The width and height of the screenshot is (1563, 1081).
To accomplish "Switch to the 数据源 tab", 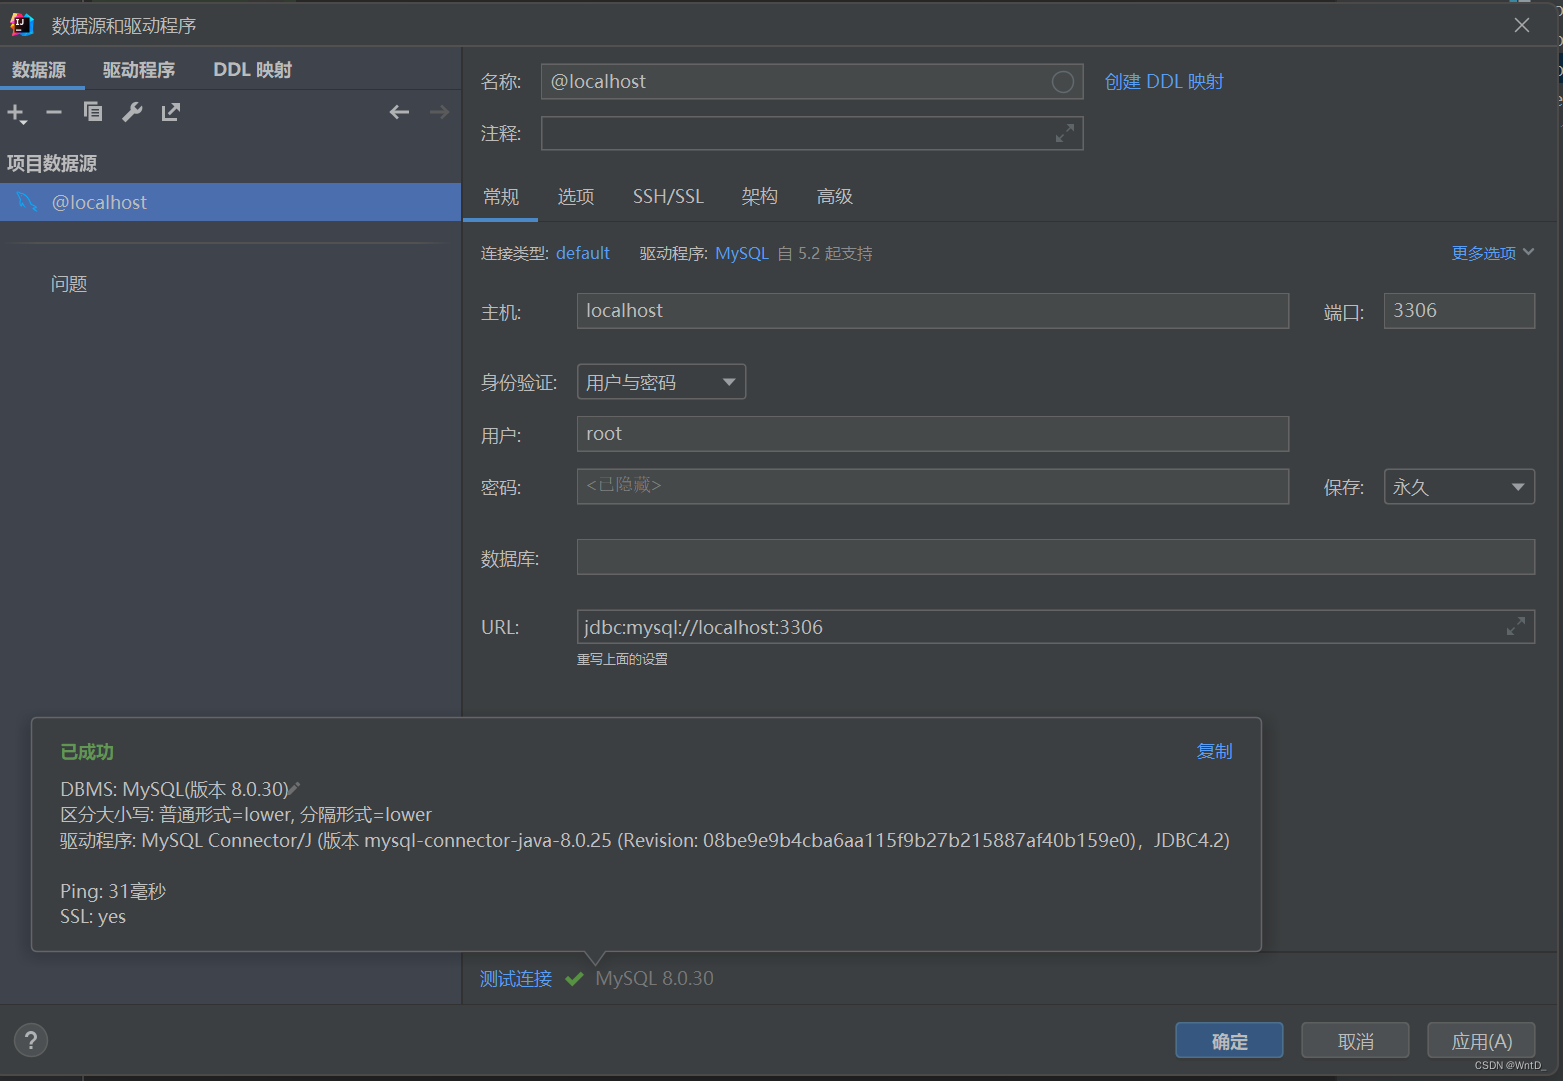I will click(39, 70).
